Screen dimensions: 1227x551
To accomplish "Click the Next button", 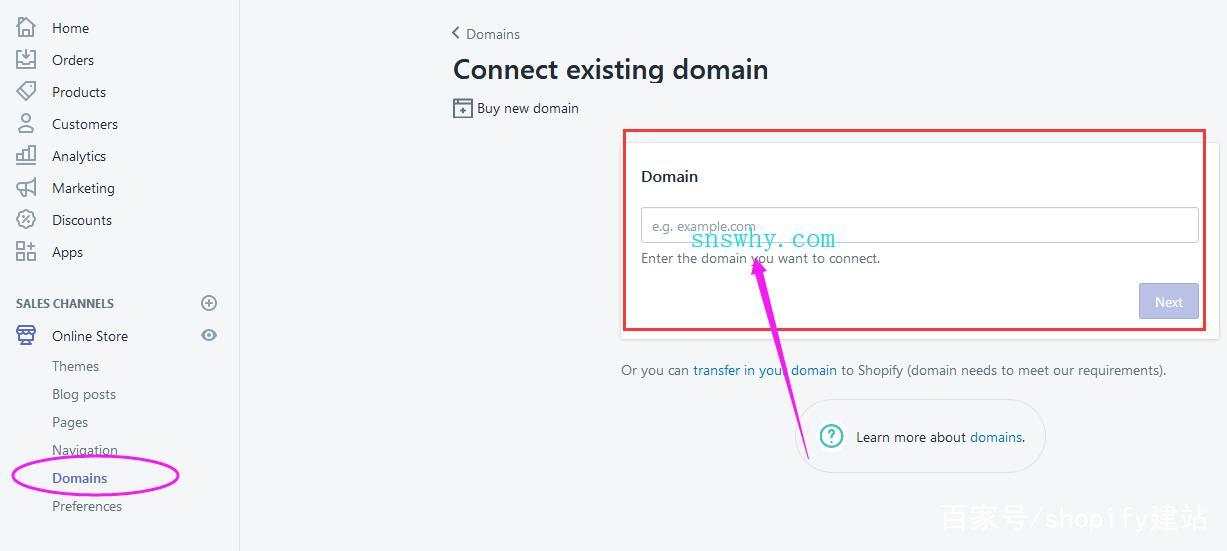I will tap(1168, 302).
